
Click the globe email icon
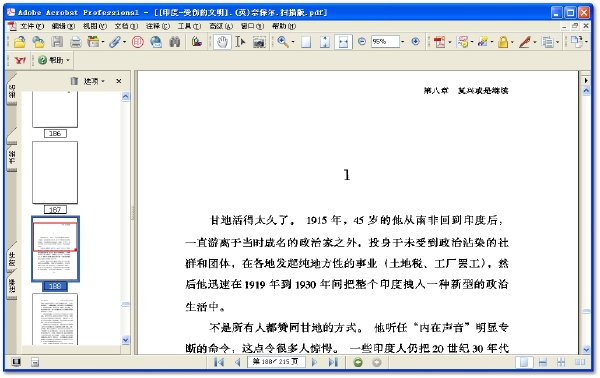coord(156,42)
